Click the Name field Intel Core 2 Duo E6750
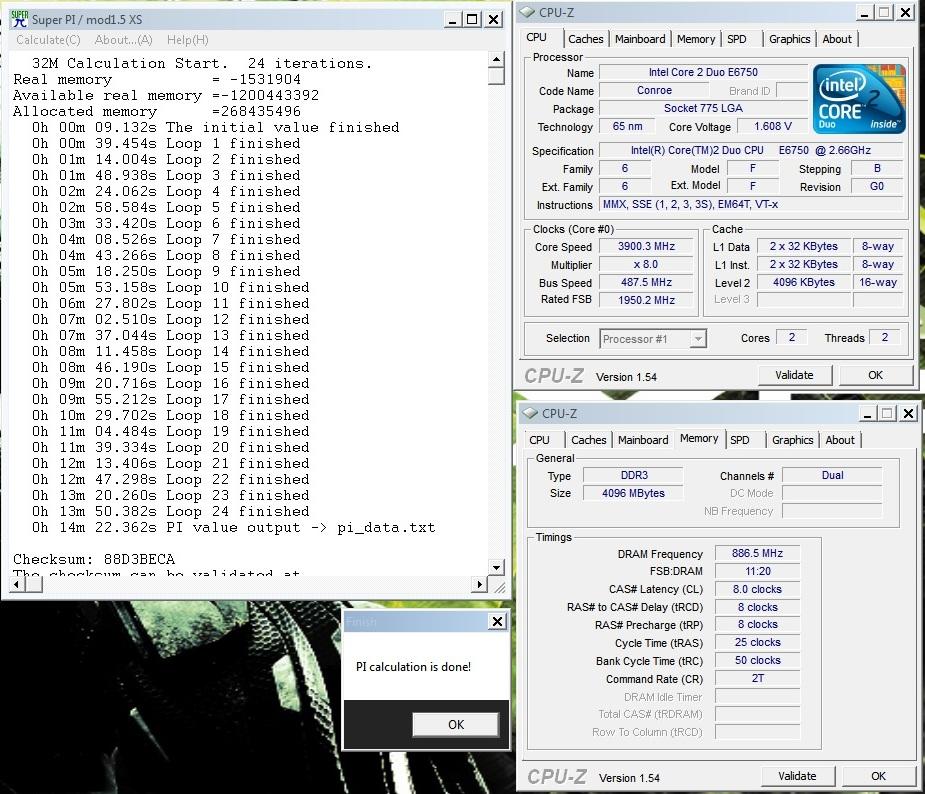Image resolution: width=925 pixels, height=794 pixels. 703,73
